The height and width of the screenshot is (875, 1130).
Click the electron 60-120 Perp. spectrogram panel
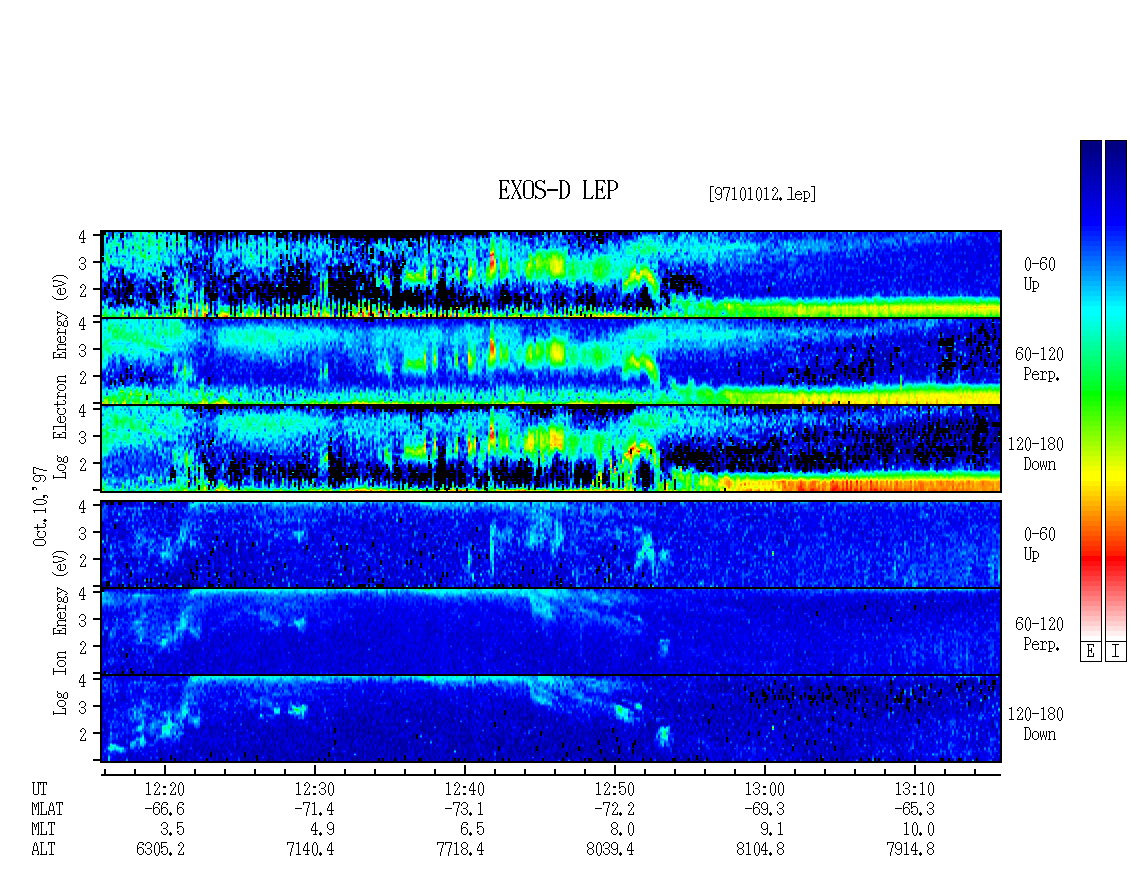pos(551,361)
